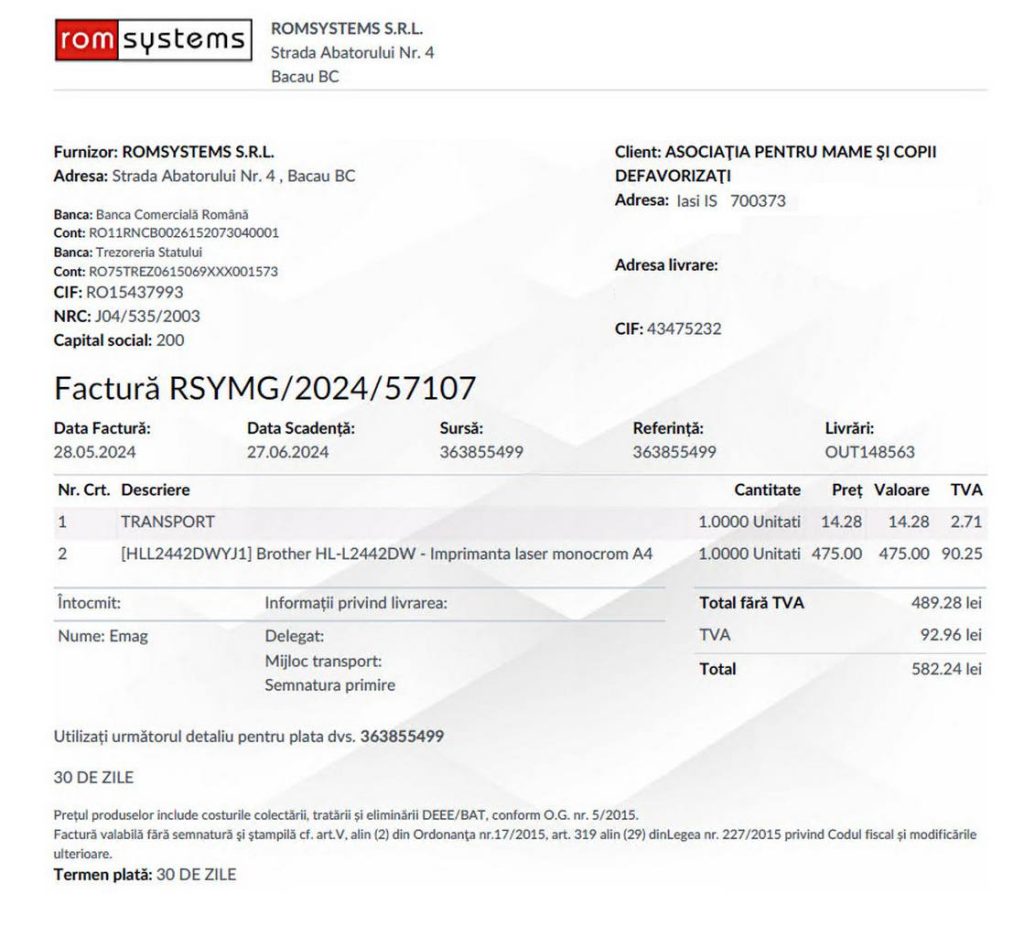Select the client CIF 43475232
The height and width of the screenshot is (937, 1024).
point(684,328)
